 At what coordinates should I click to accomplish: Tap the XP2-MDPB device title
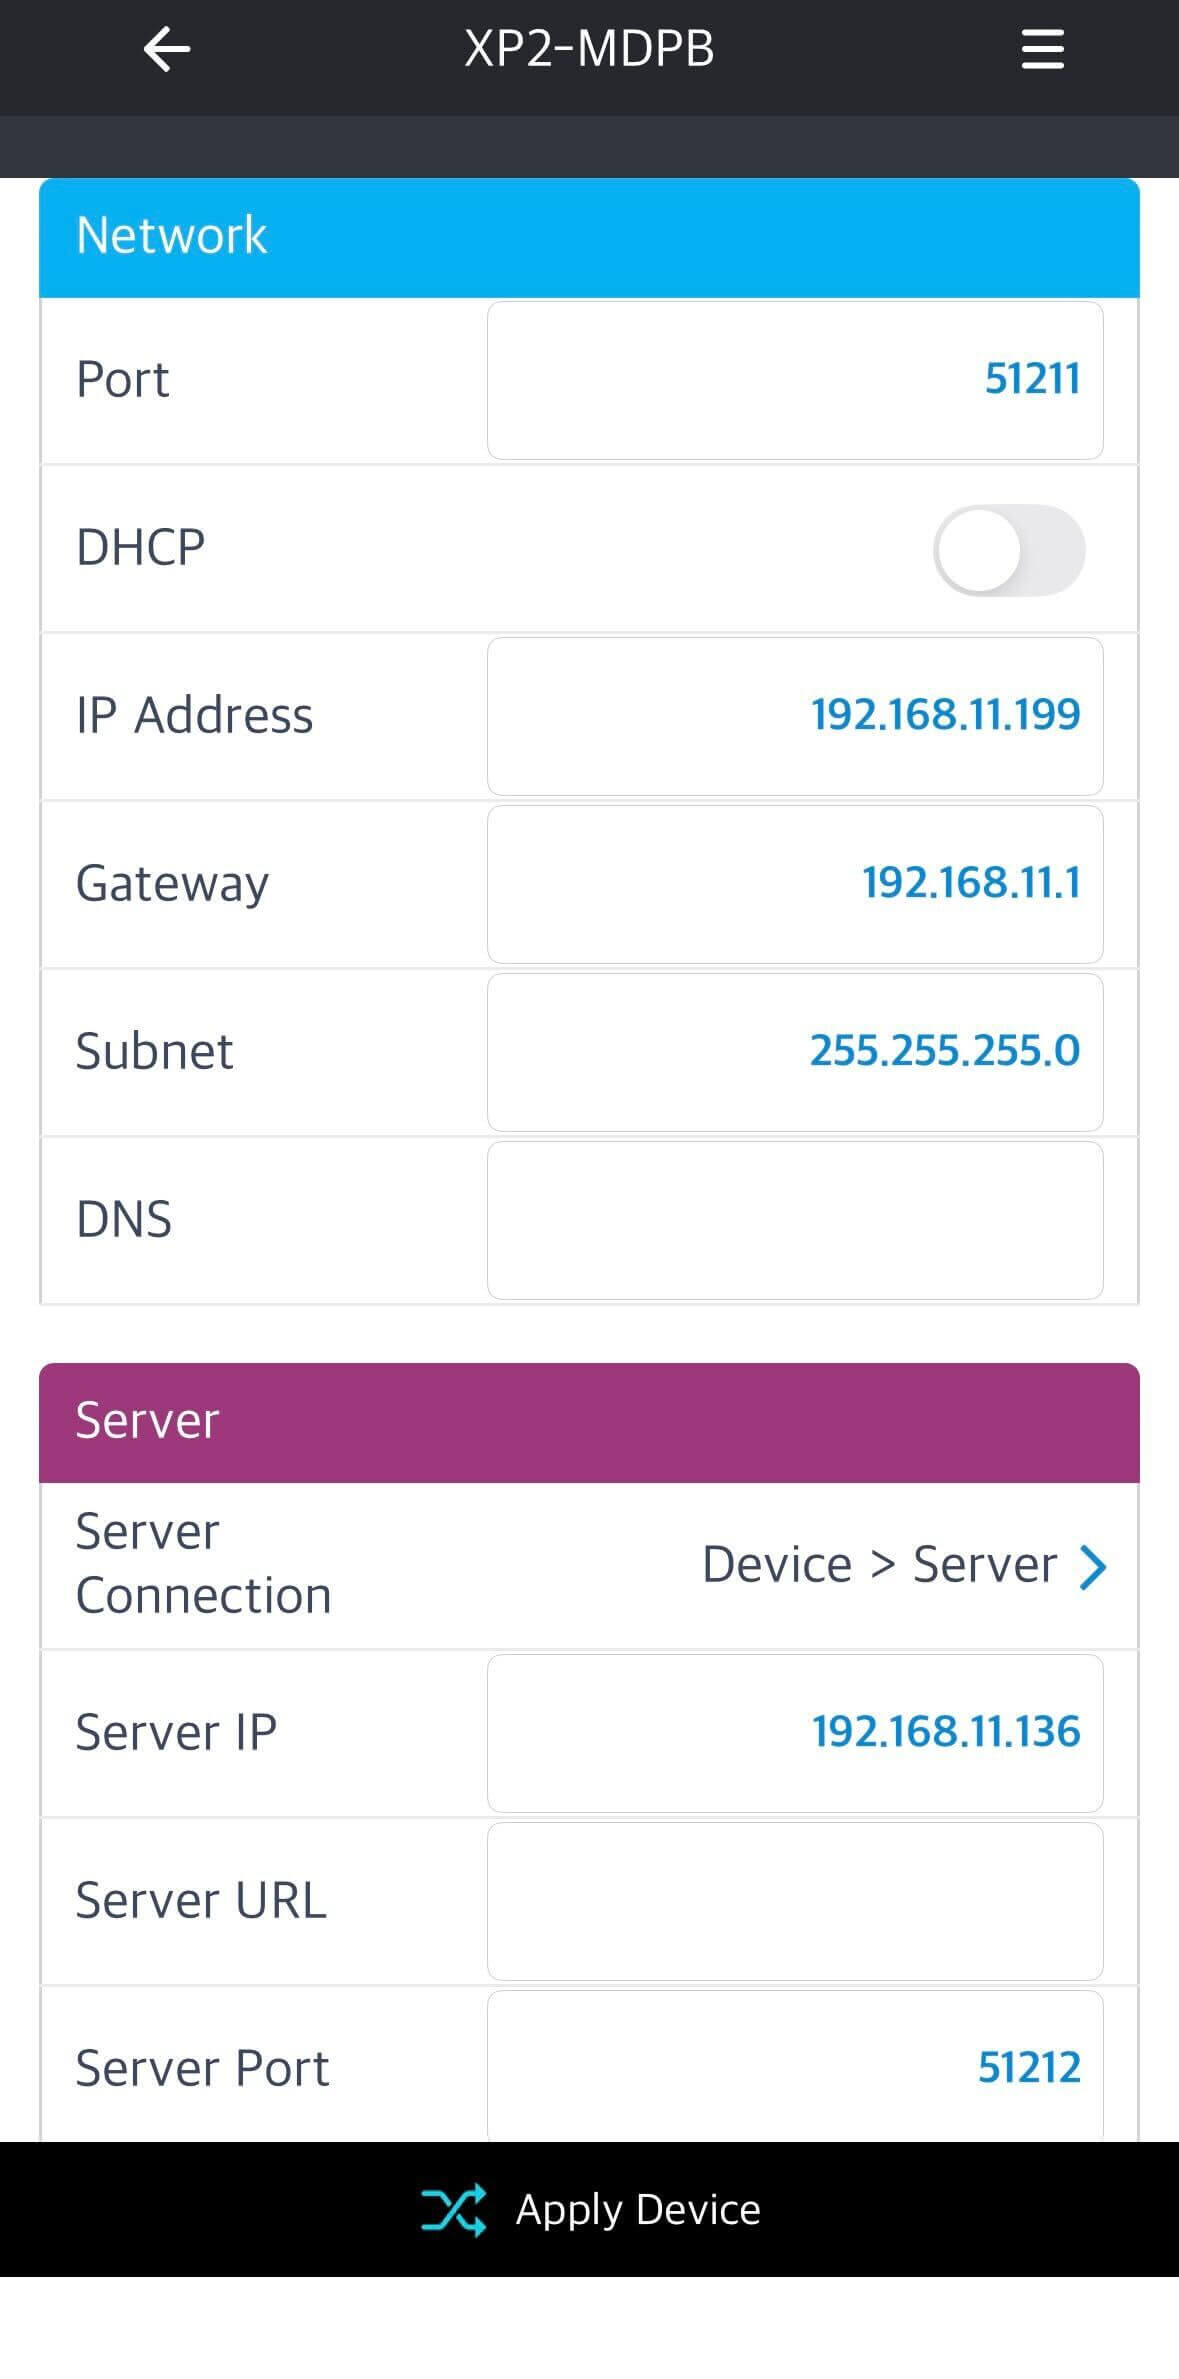[589, 49]
